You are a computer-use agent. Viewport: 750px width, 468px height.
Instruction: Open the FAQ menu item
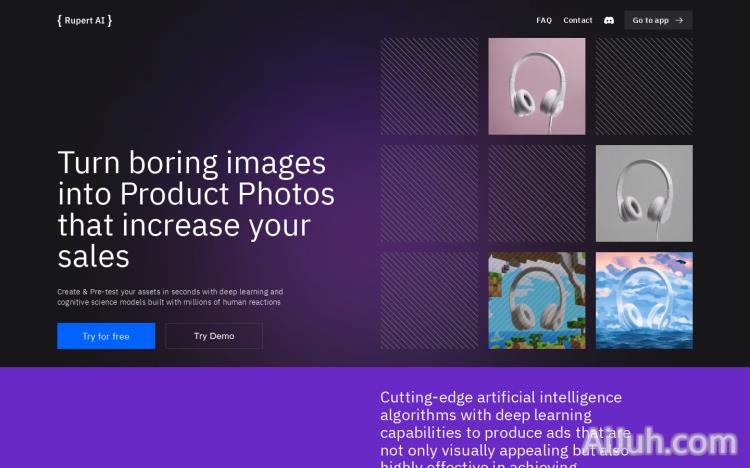click(x=543, y=20)
